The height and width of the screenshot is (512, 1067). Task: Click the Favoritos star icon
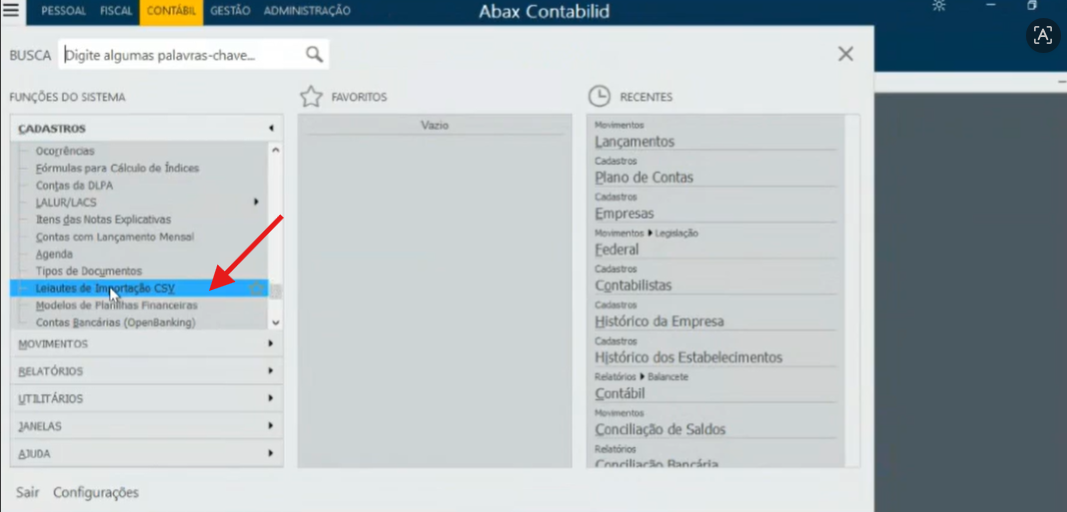[x=311, y=97]
